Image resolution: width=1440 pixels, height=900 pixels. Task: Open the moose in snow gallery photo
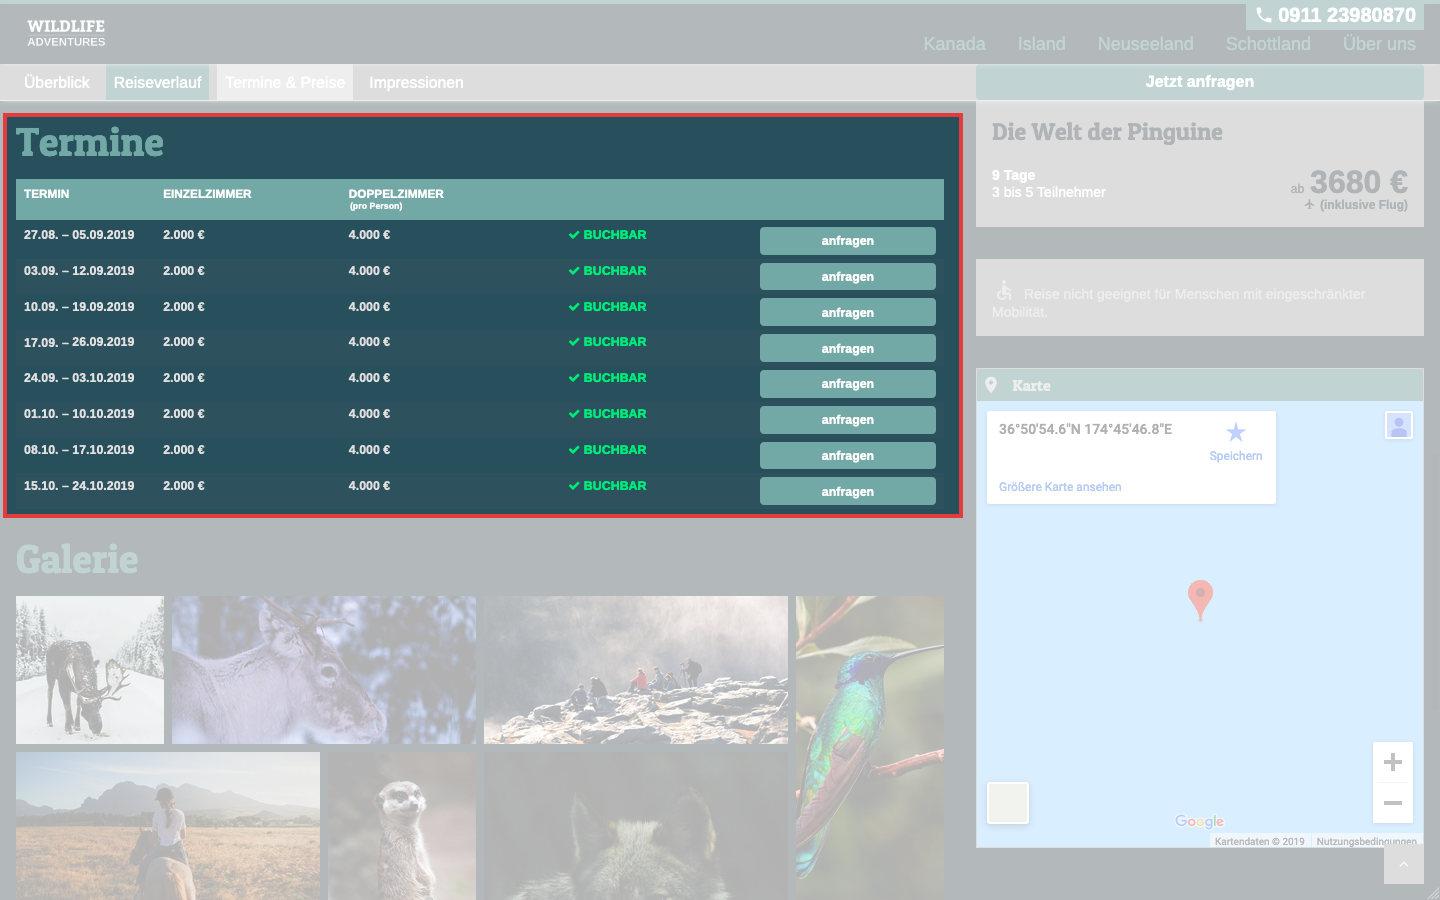90,670
